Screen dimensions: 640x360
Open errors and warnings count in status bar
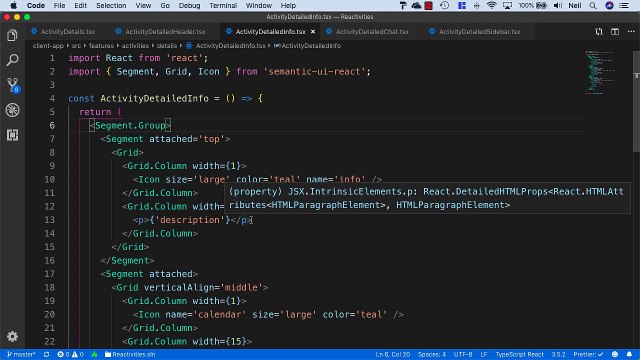coord(70,354)
